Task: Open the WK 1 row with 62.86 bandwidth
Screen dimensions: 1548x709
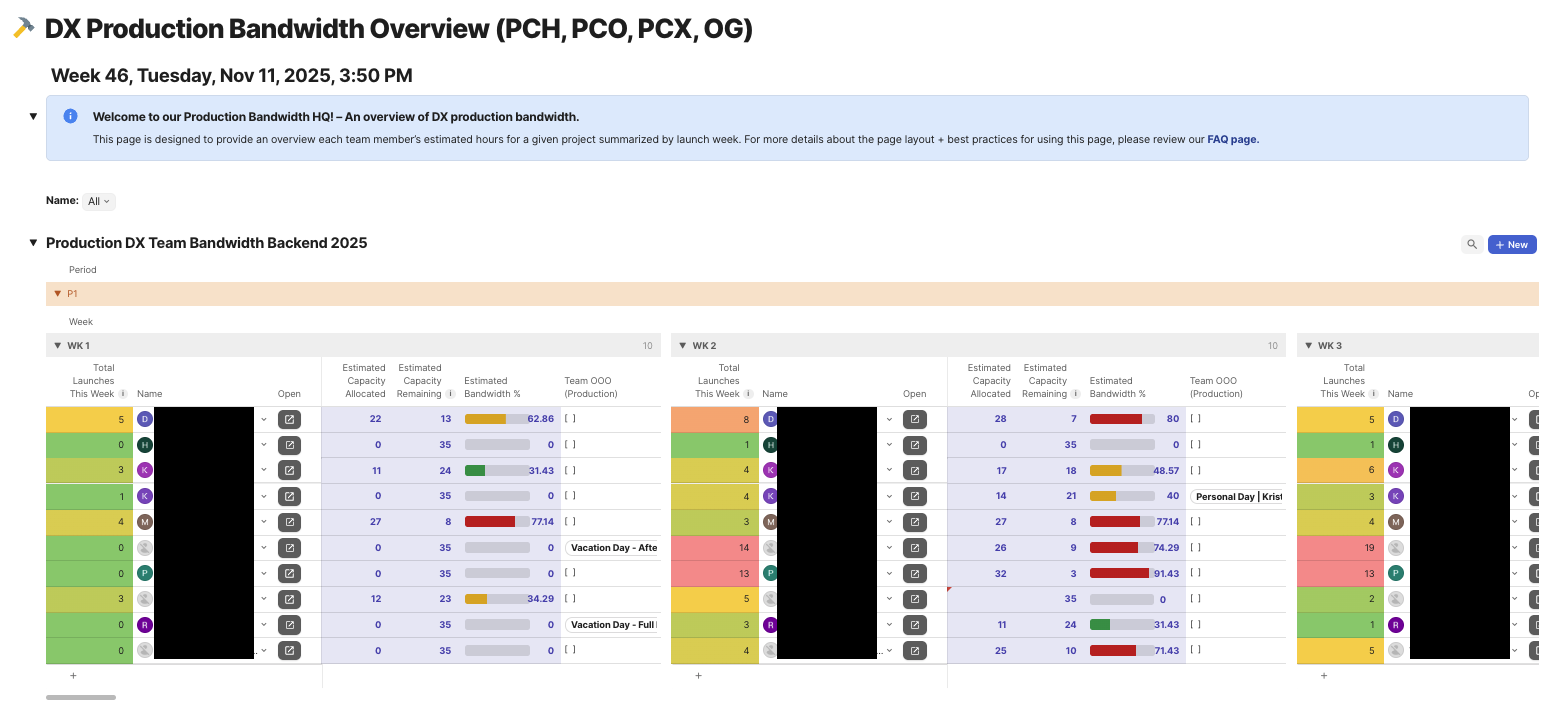Action: point(289,420)
